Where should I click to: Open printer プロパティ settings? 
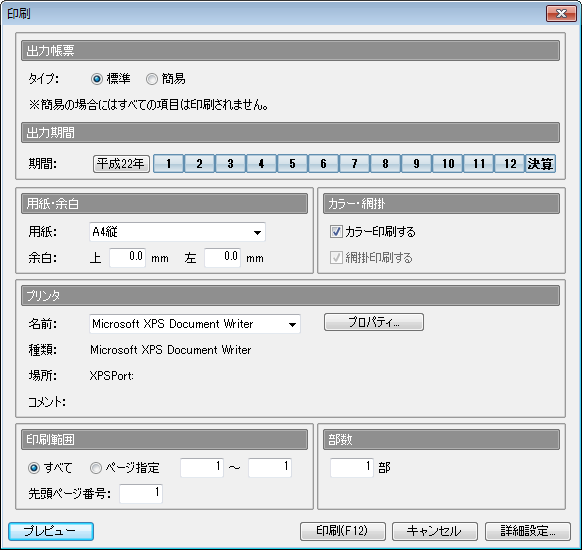click(374, 322)
